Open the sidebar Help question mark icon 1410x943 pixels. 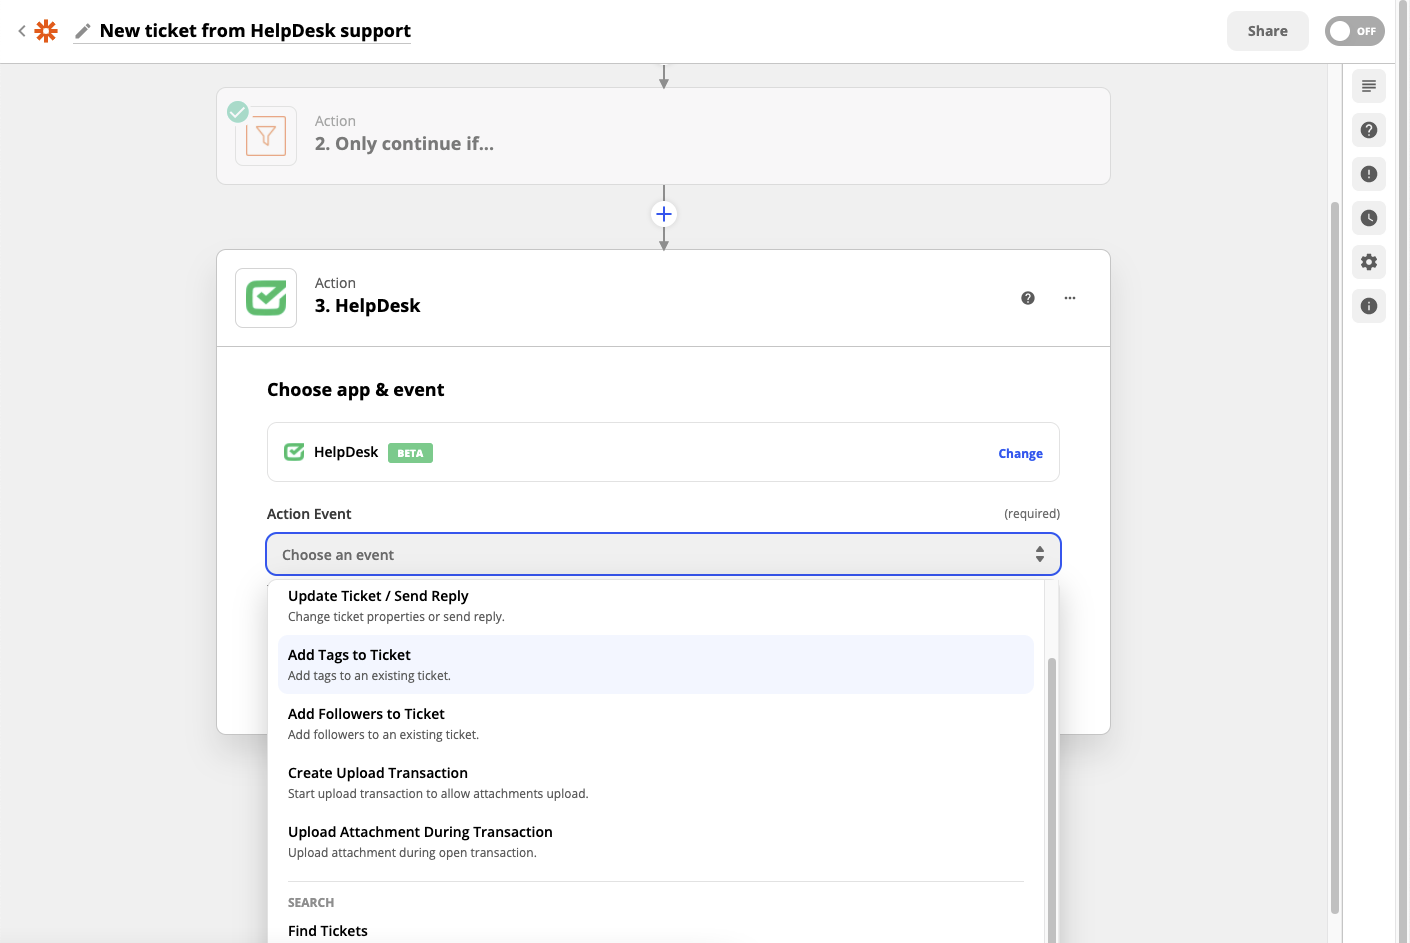point(1369,130)
